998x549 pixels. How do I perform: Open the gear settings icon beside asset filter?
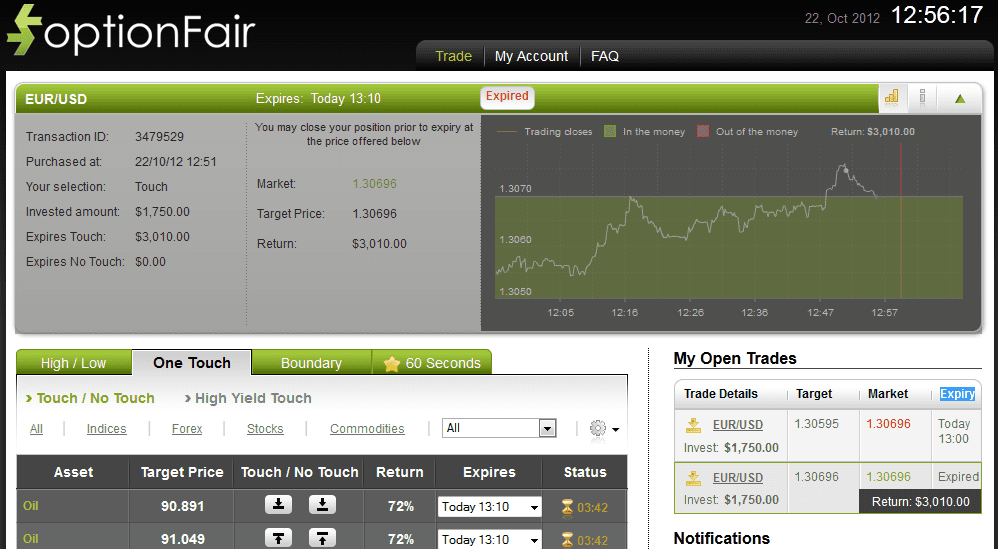pyautogui.click(x=598, y=428)
